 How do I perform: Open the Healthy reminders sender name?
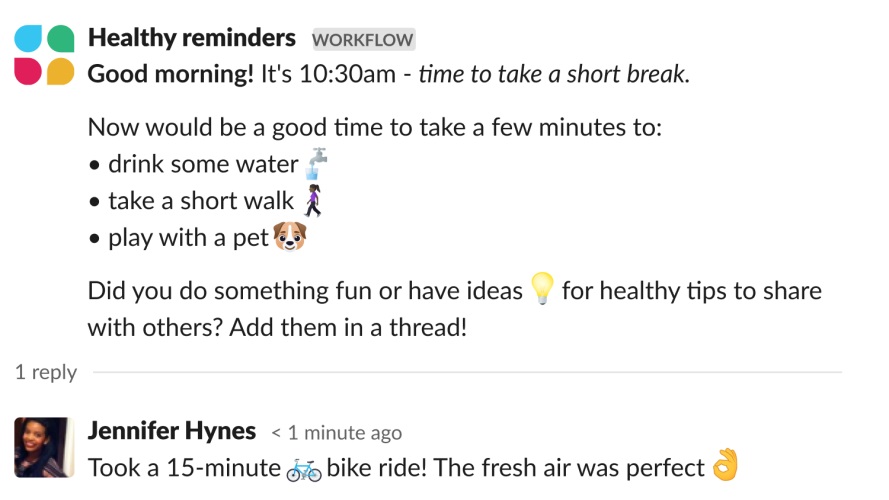click(192, 38)
